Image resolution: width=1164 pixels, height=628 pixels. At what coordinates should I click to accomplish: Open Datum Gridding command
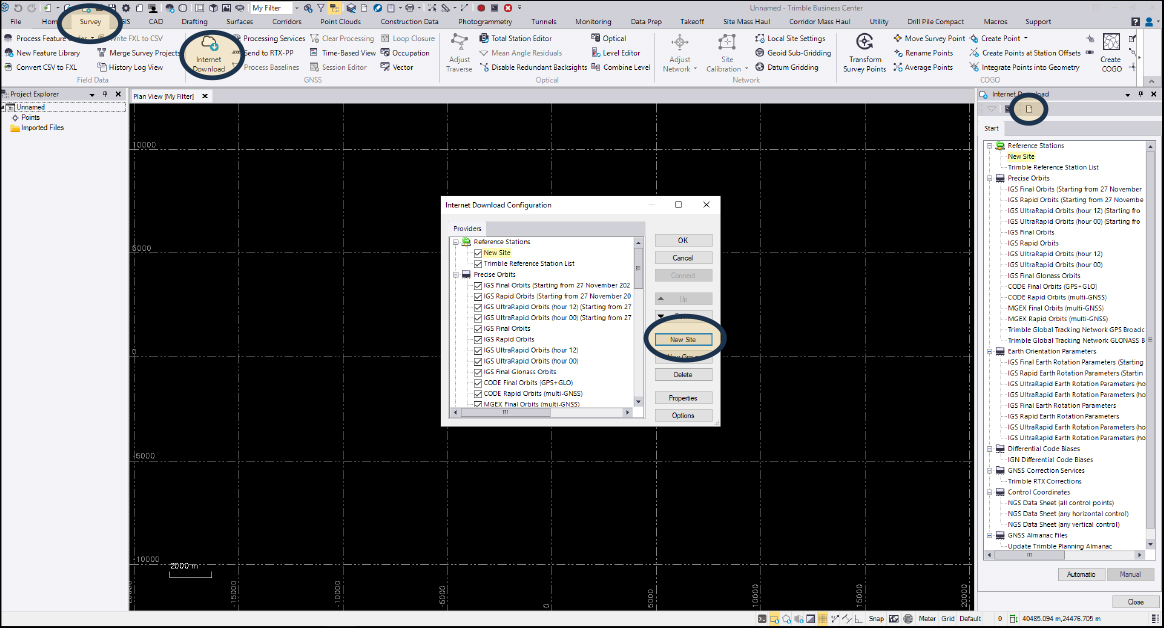pos(787,67)
